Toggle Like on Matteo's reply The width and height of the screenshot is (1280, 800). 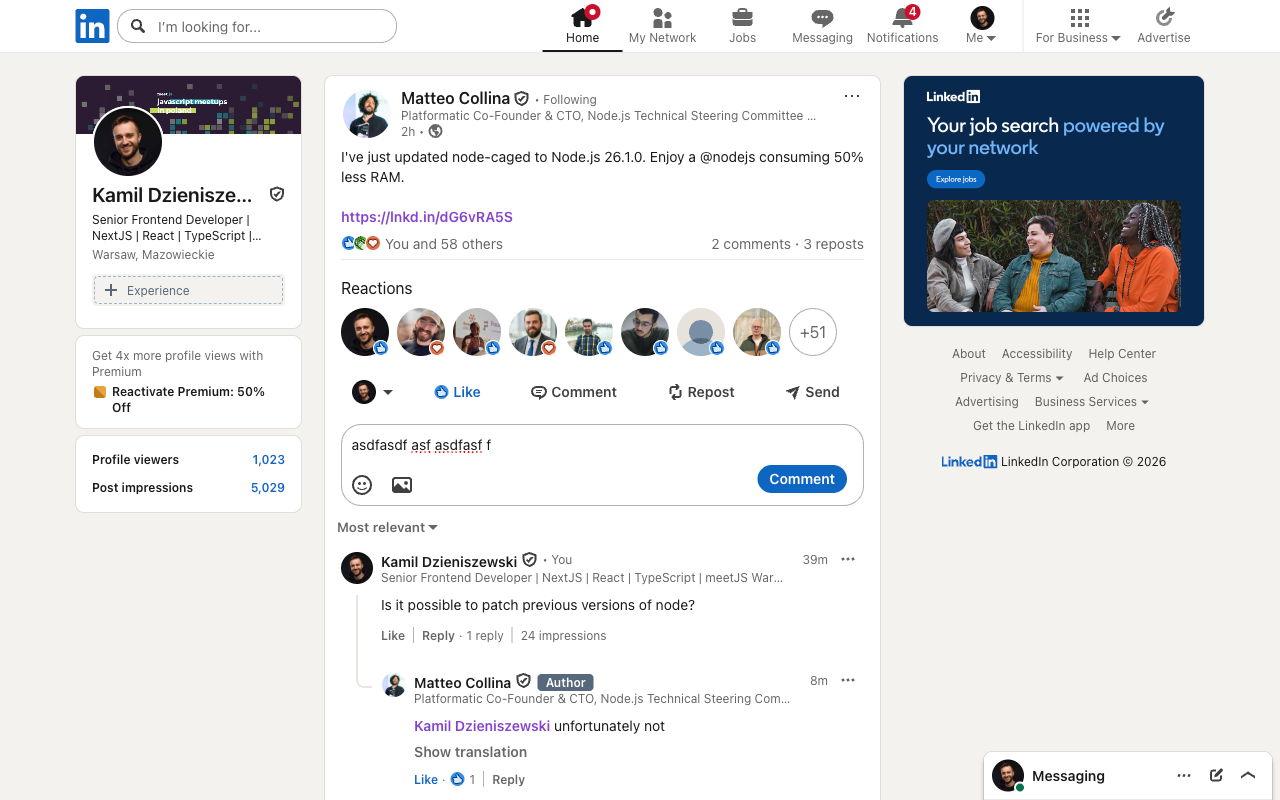click(x=426, y=780)
